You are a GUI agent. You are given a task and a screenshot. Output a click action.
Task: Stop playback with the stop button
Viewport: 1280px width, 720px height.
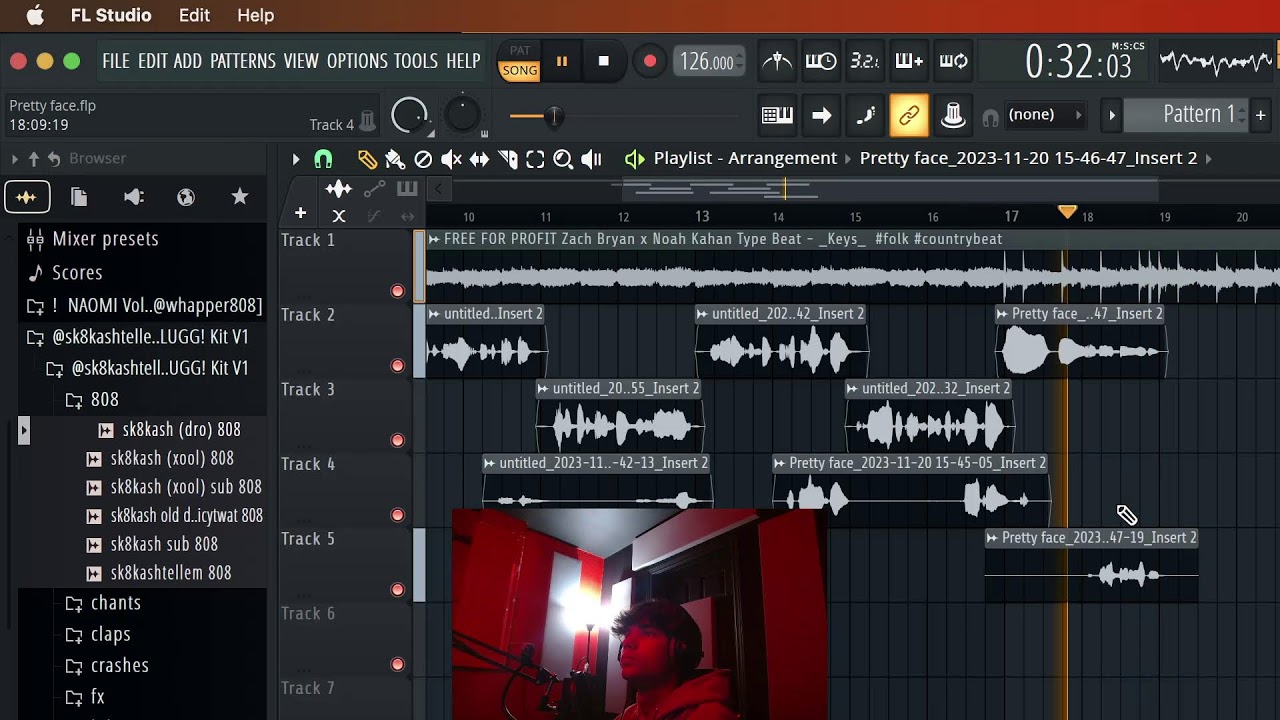click(603, 62)
